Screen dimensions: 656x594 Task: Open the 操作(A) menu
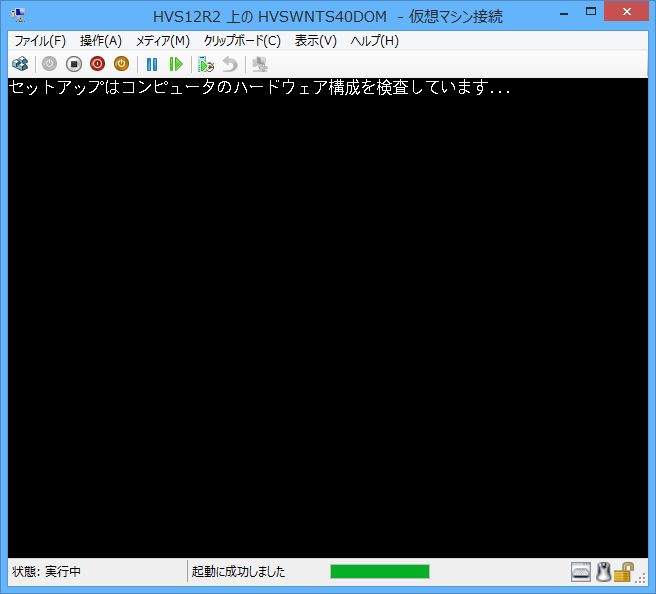pos(101,41)
